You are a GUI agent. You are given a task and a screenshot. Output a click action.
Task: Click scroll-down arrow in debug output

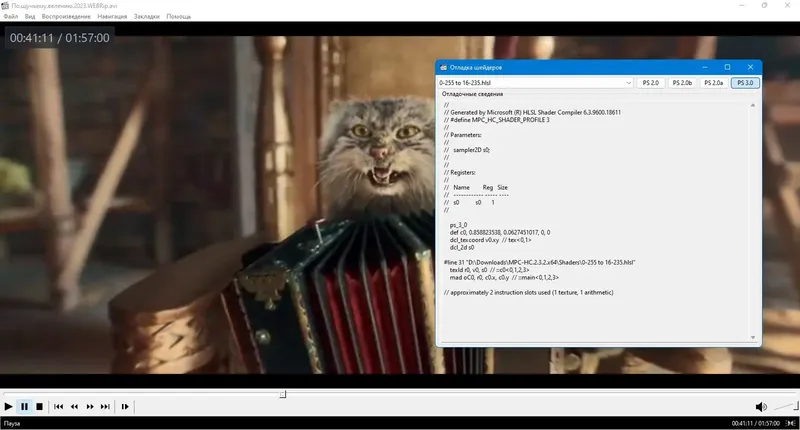(x=753, y=337)
